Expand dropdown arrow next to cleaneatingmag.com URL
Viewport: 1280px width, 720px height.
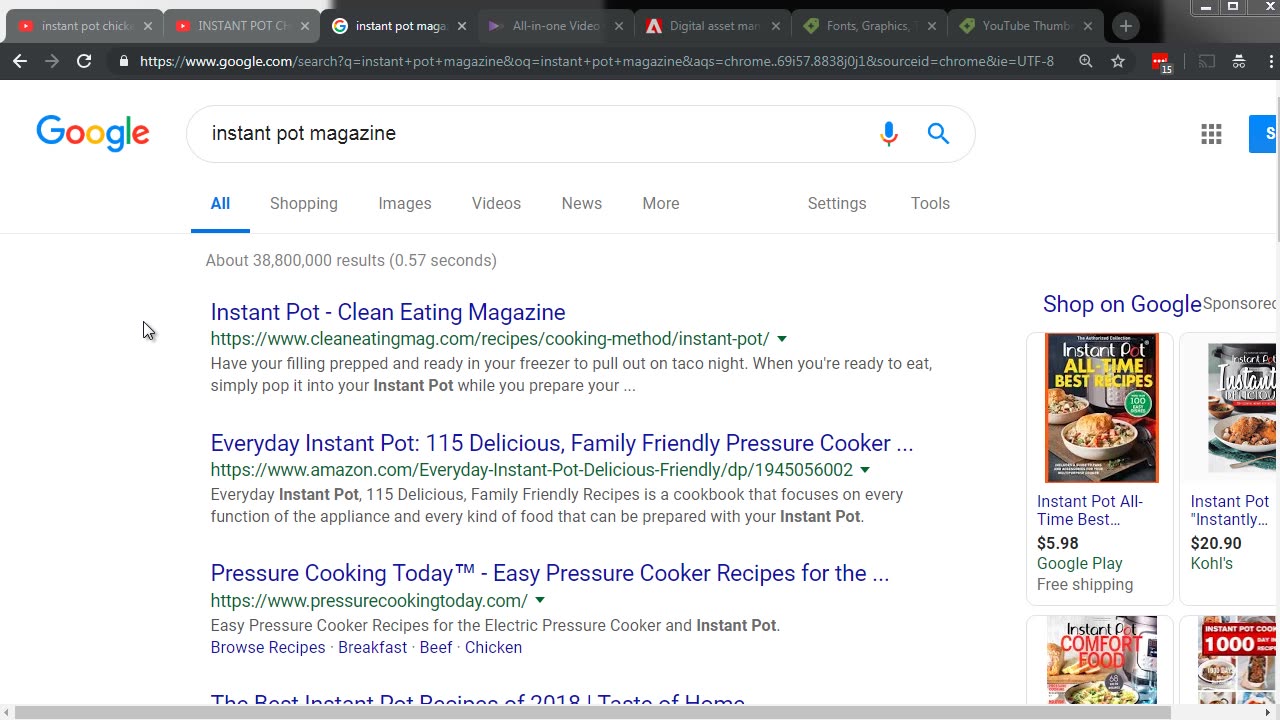[782, 339]
